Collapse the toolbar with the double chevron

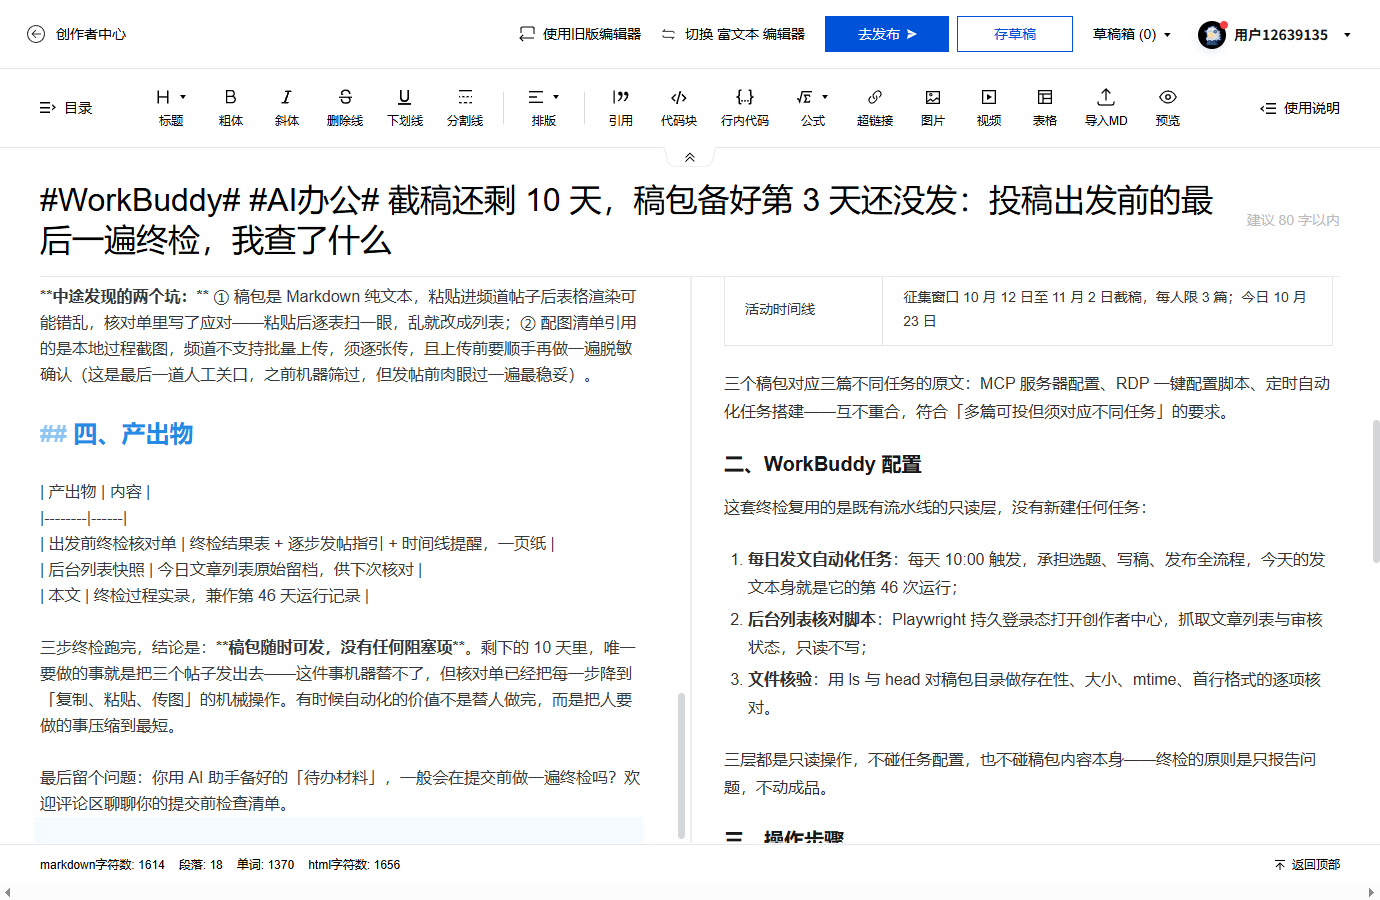[x=690, y=157]
